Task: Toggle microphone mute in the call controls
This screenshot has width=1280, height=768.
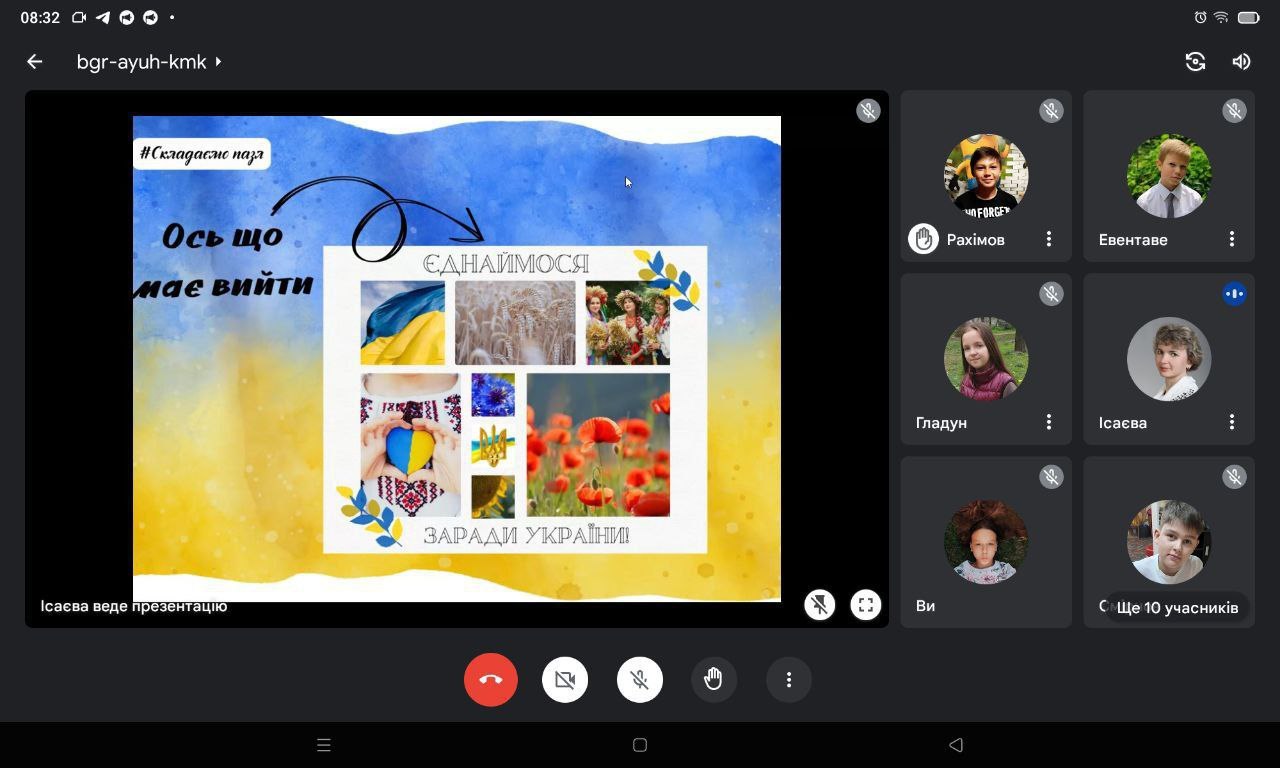Action: click(x=640, y=680)
